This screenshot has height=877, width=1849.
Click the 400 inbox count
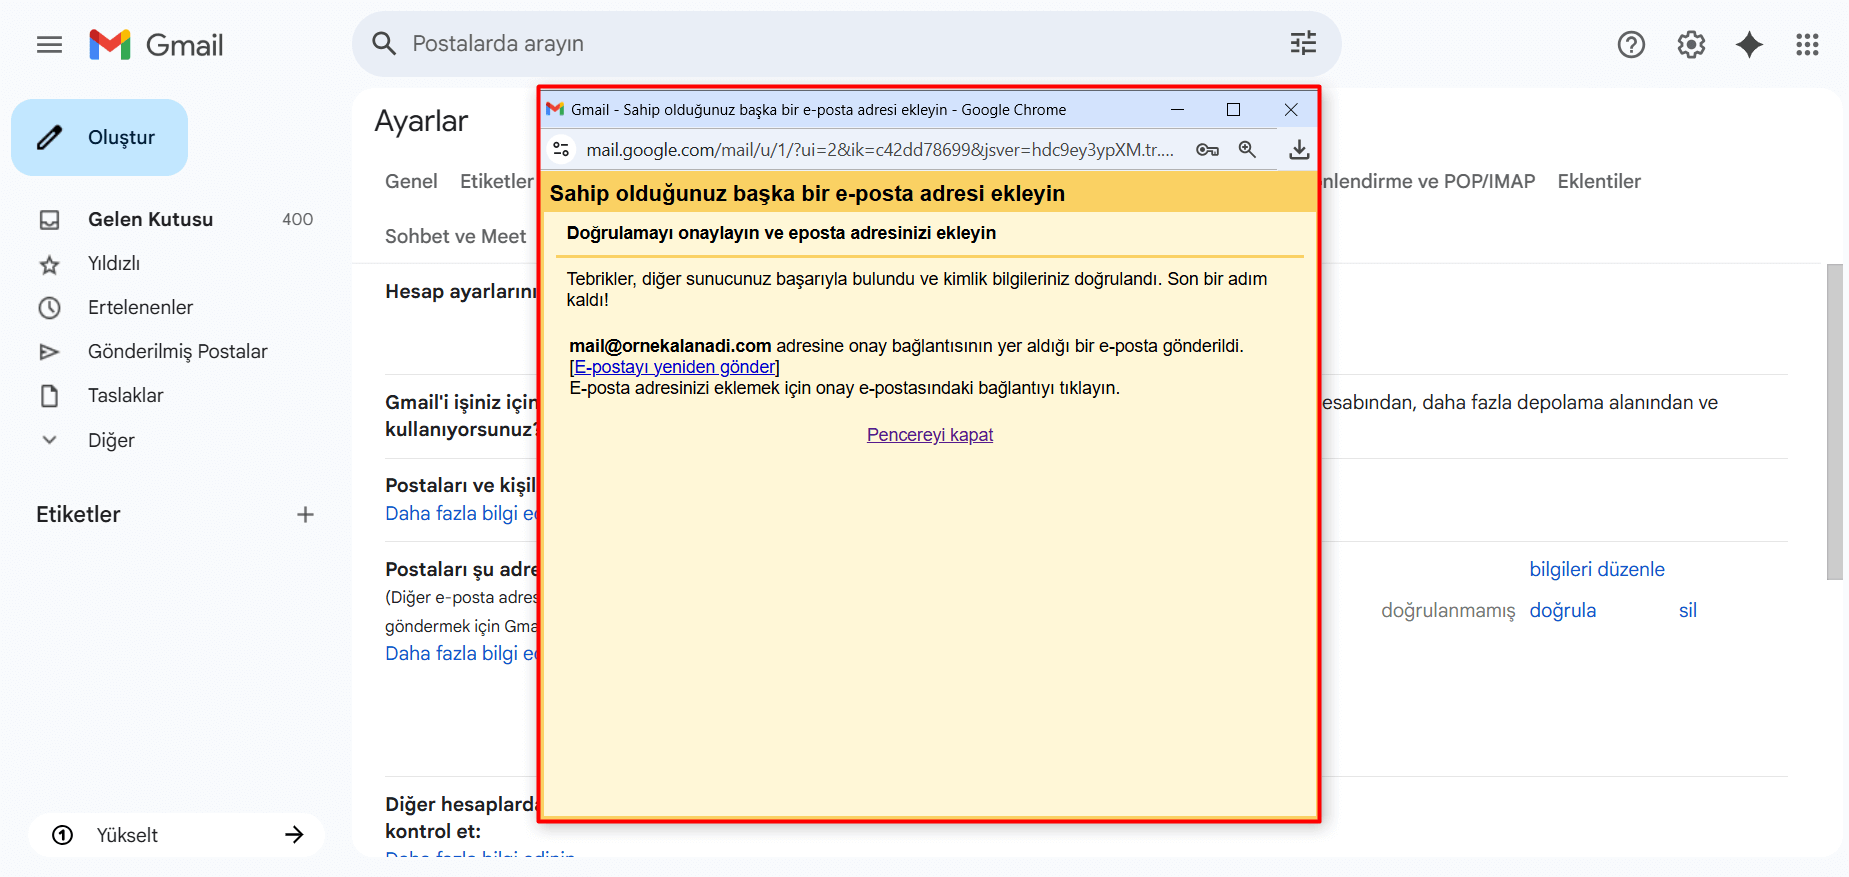(x=297, y=219)
